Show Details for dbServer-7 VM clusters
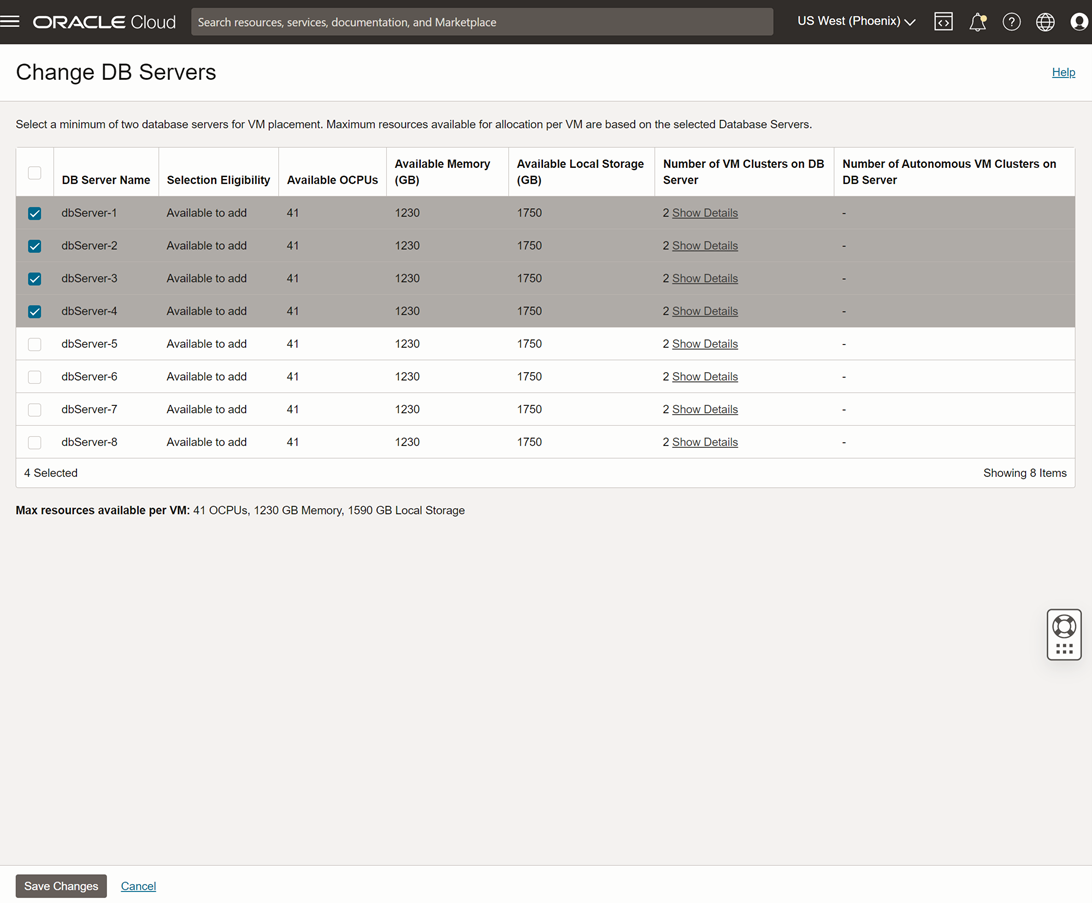 click(704, 410)
